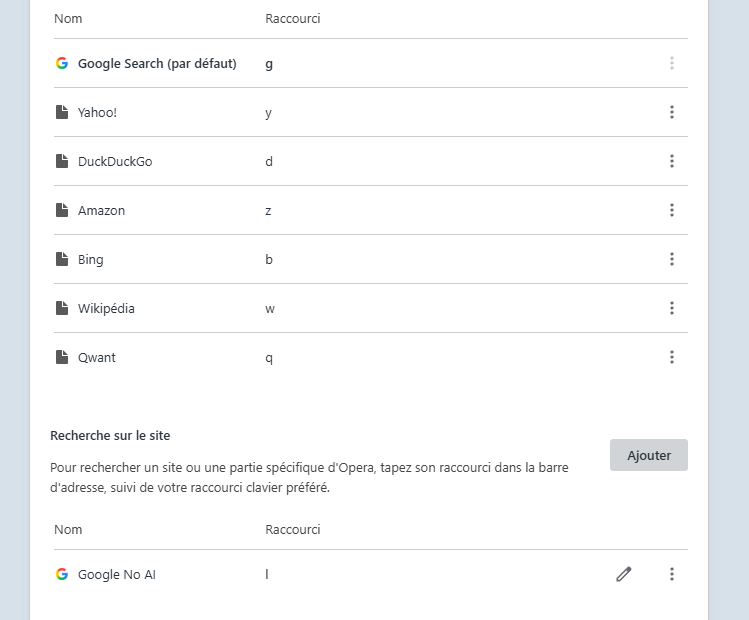
Task: Select the Yahoo! engine name
Action: 97,113
